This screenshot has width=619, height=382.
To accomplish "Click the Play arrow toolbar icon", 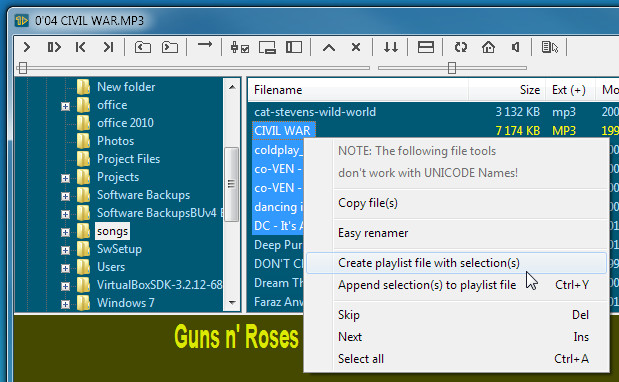I will point(27,47).
